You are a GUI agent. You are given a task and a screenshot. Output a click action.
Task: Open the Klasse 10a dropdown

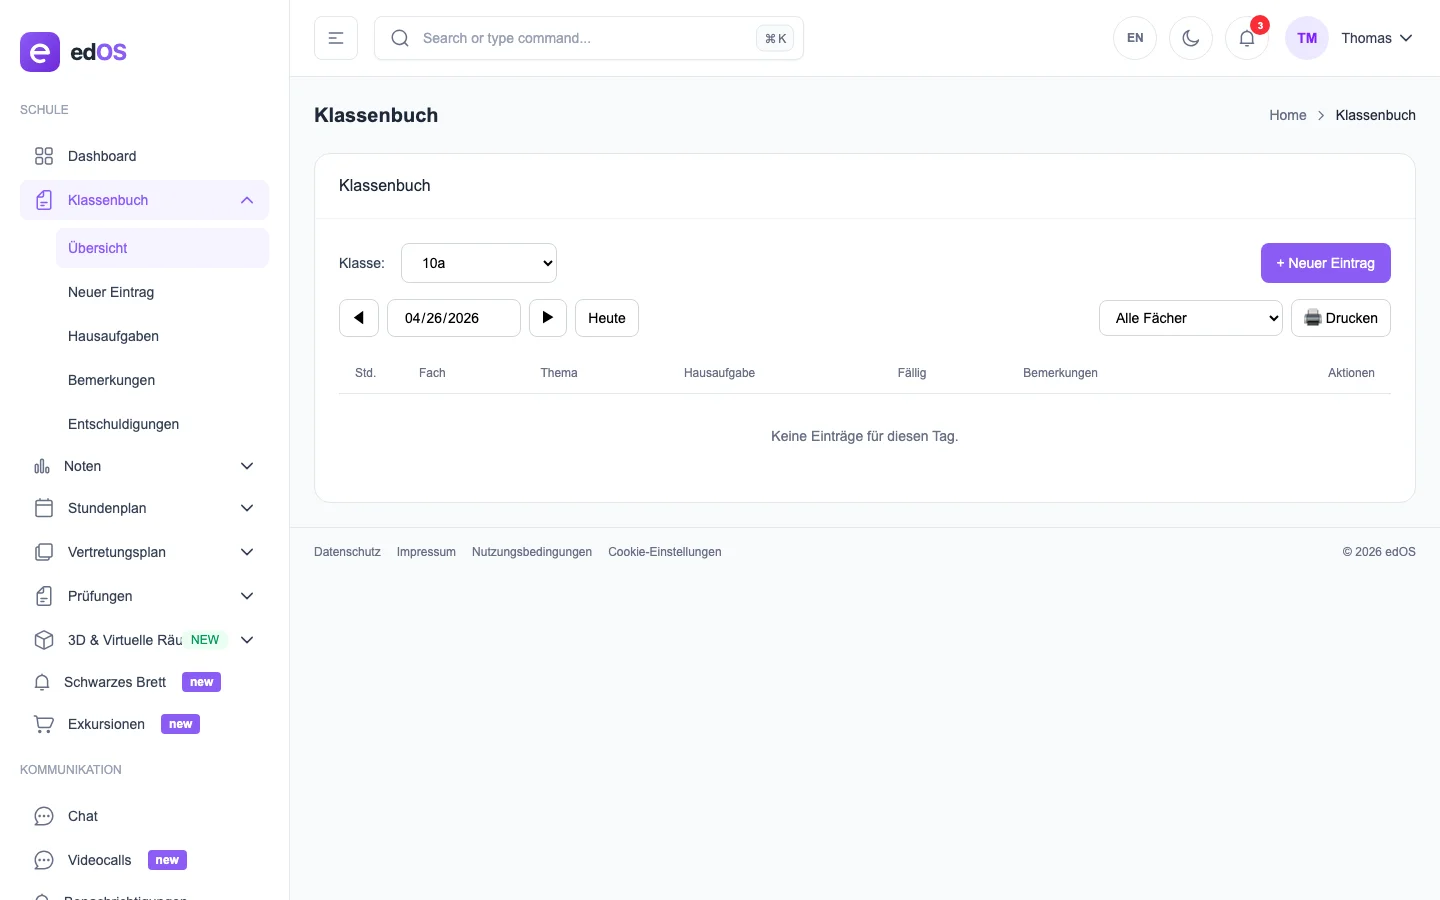click(x=478, y=263)
